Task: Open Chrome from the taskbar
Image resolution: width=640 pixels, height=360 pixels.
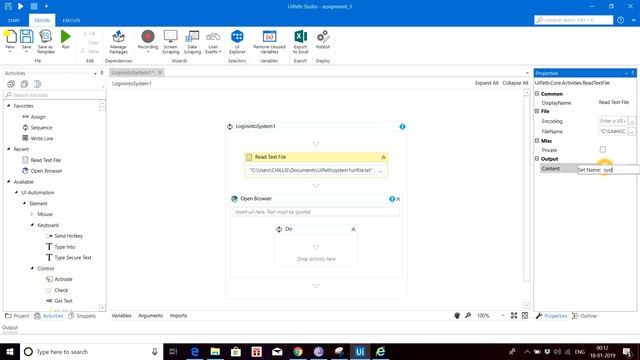Action: click(298, 351)
